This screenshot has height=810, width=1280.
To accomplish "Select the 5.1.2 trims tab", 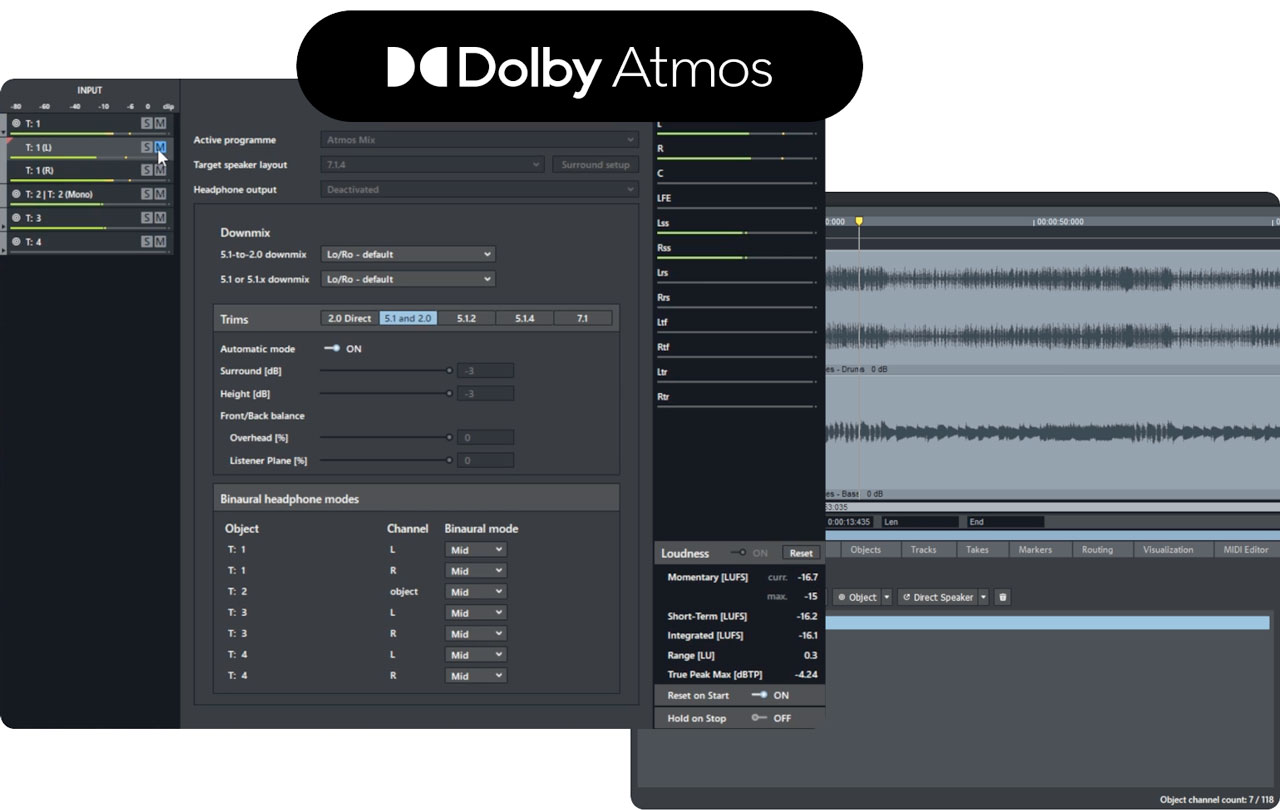I will click(x=466, y=318).
